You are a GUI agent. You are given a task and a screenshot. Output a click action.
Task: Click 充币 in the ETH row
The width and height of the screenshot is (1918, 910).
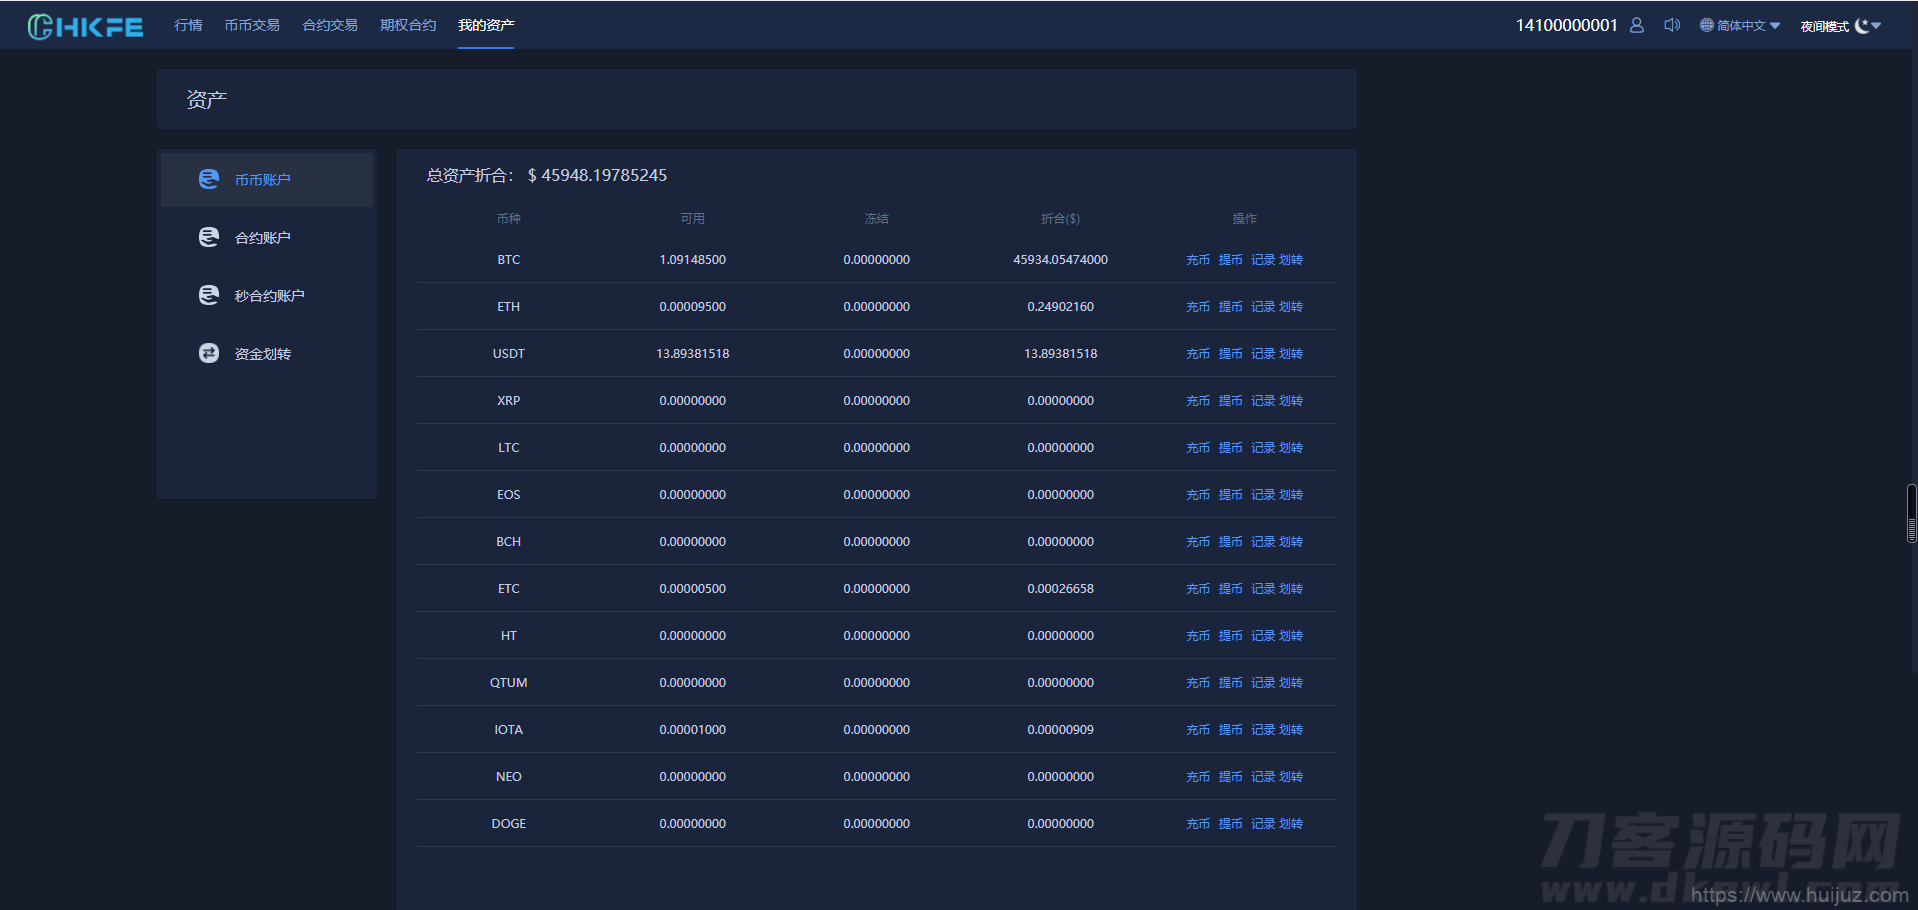[1198, 307]
